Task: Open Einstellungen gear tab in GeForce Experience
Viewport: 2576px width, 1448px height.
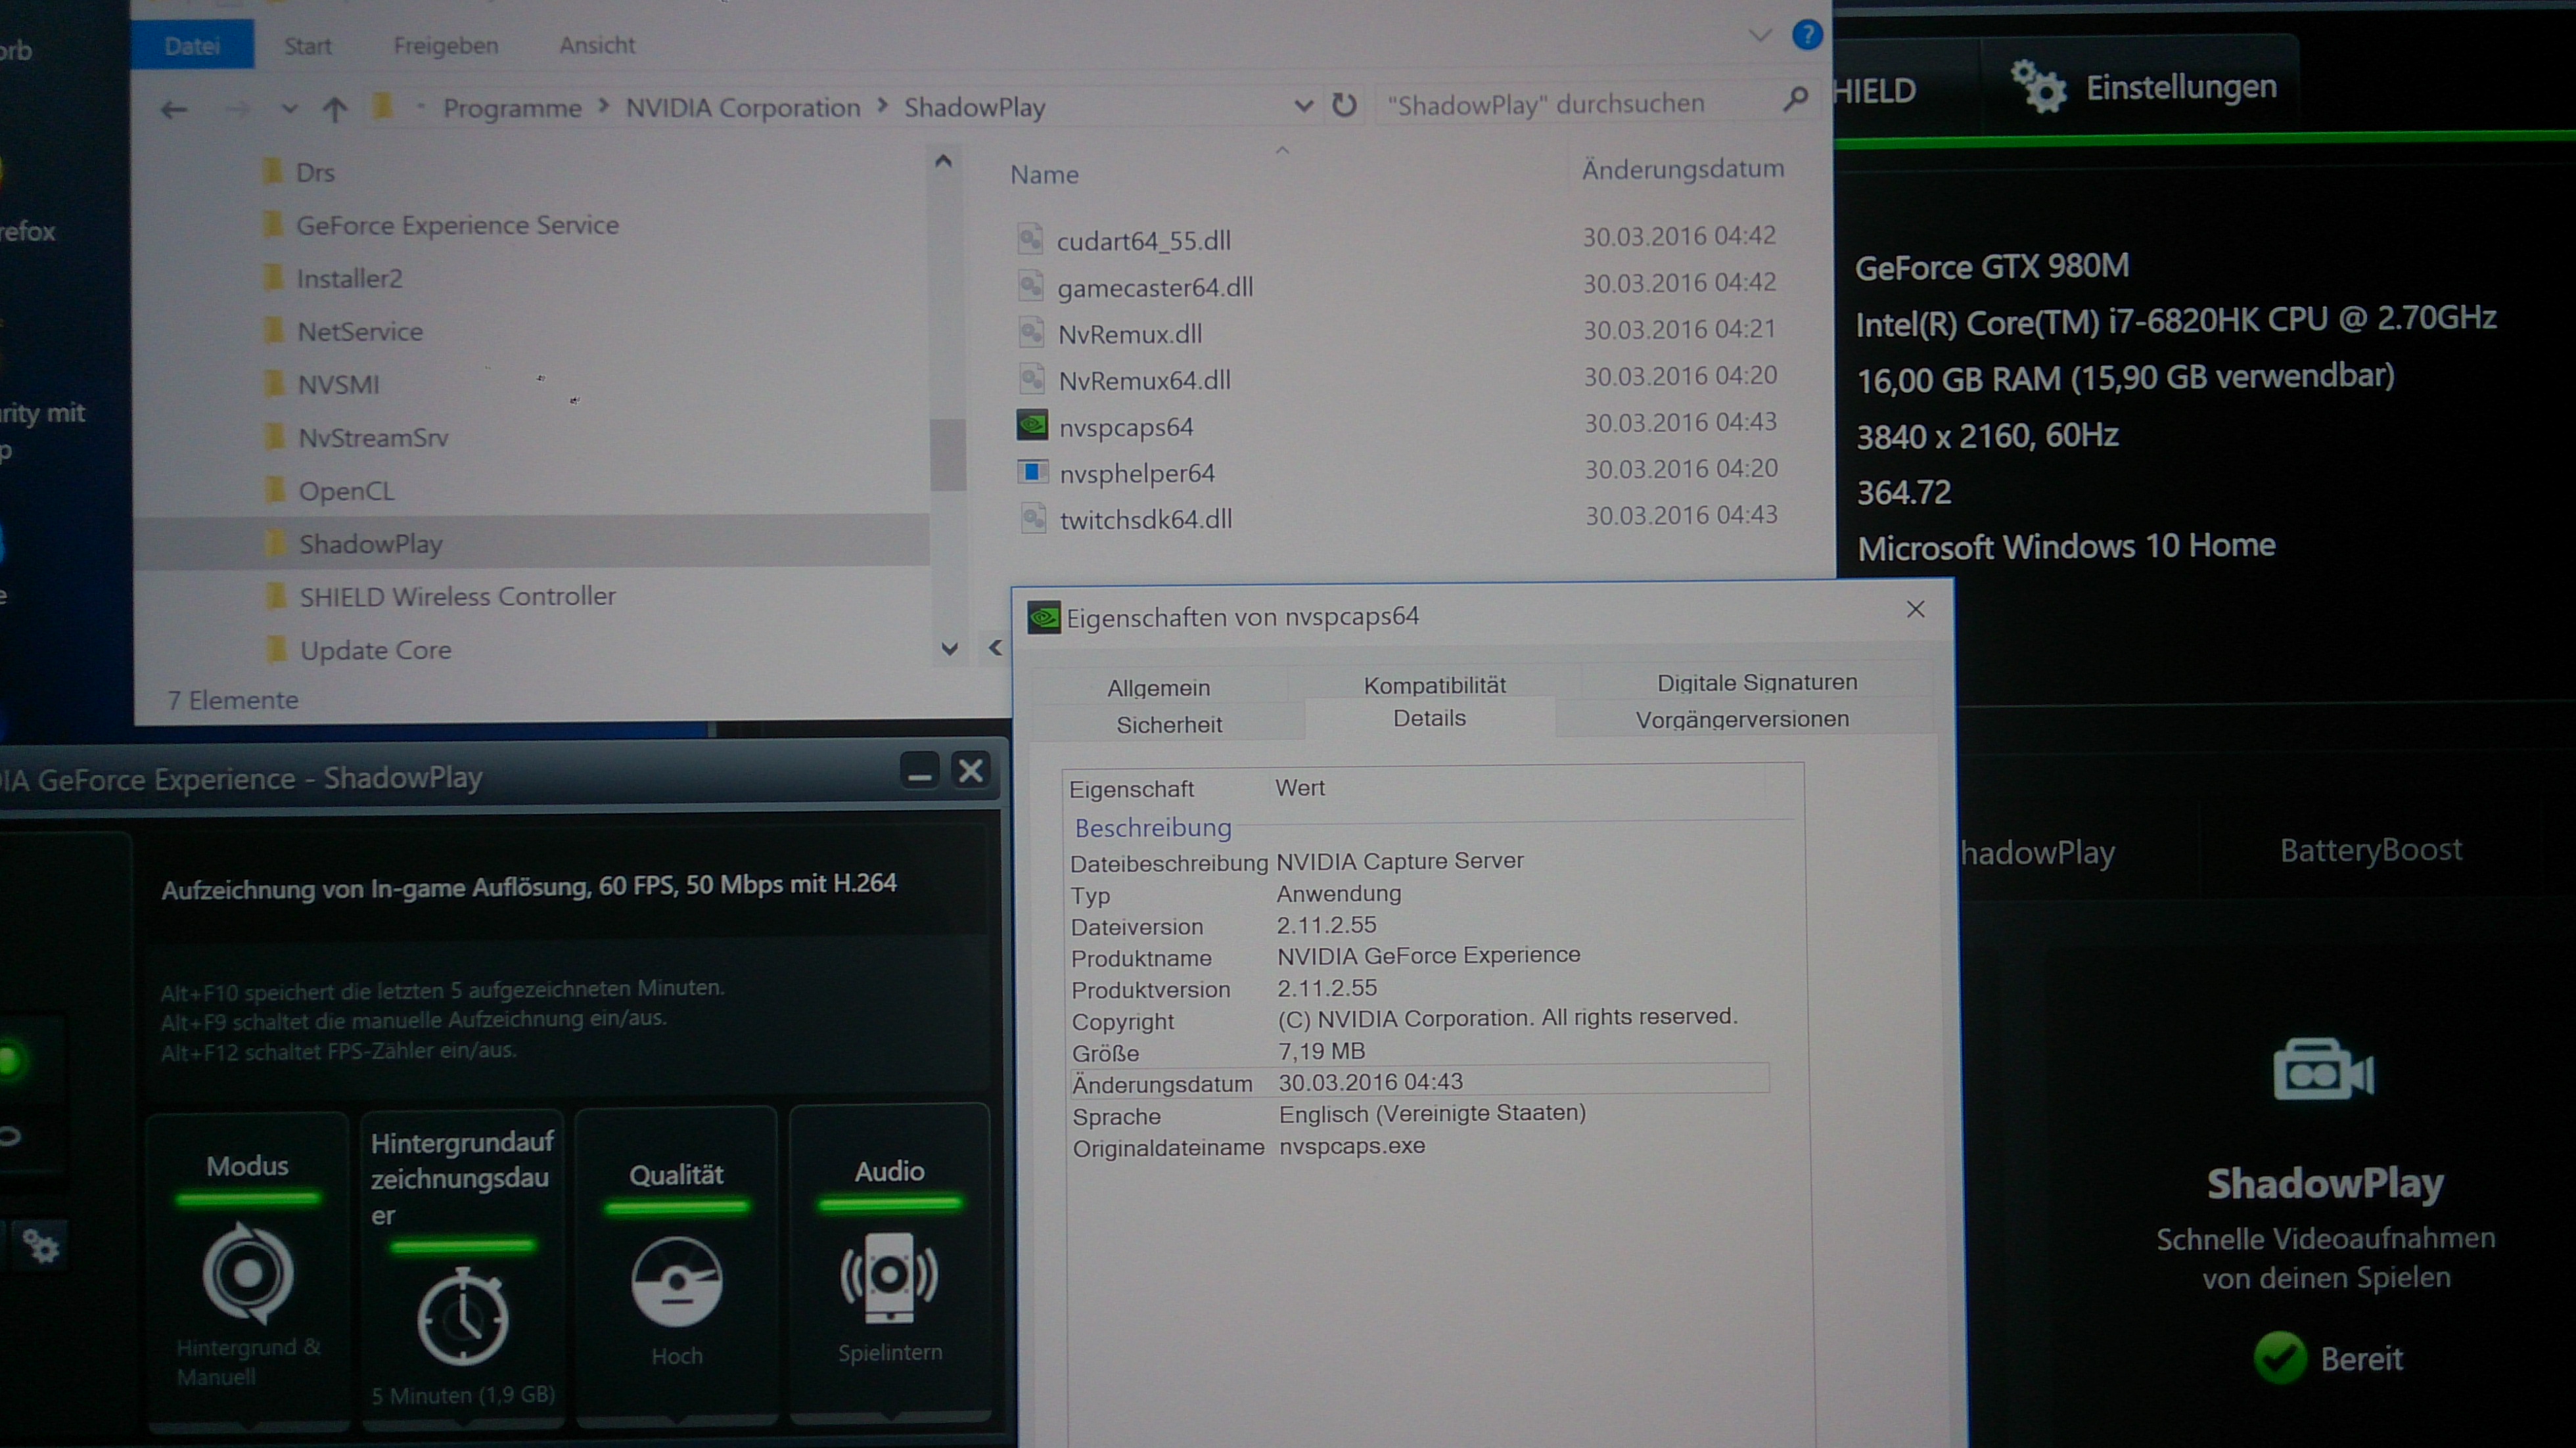Action: 2143,87
